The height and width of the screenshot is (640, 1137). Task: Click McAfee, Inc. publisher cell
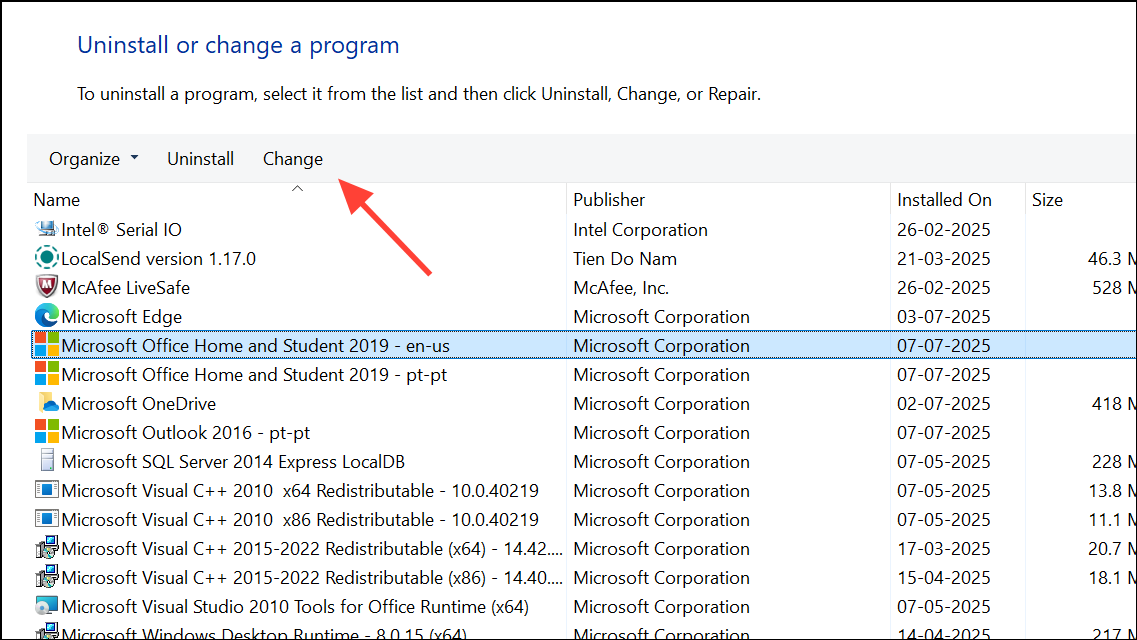621,288
